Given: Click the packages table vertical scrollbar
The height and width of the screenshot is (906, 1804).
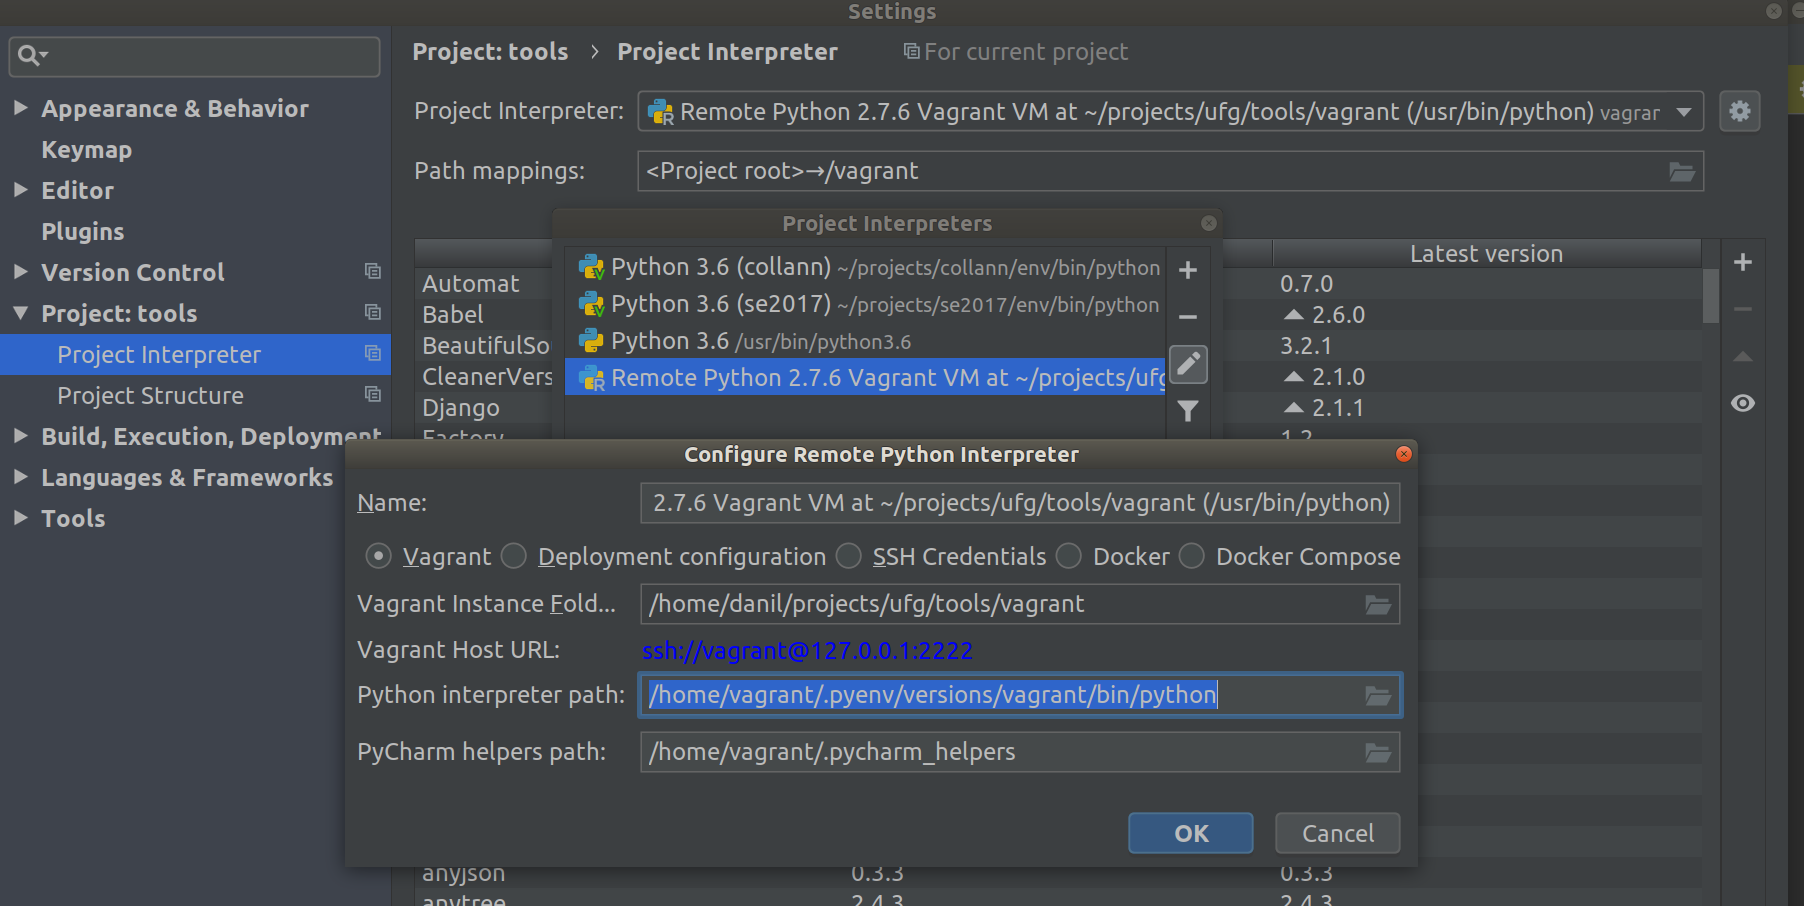Looking at the screenshot, I should [1711, 297].
